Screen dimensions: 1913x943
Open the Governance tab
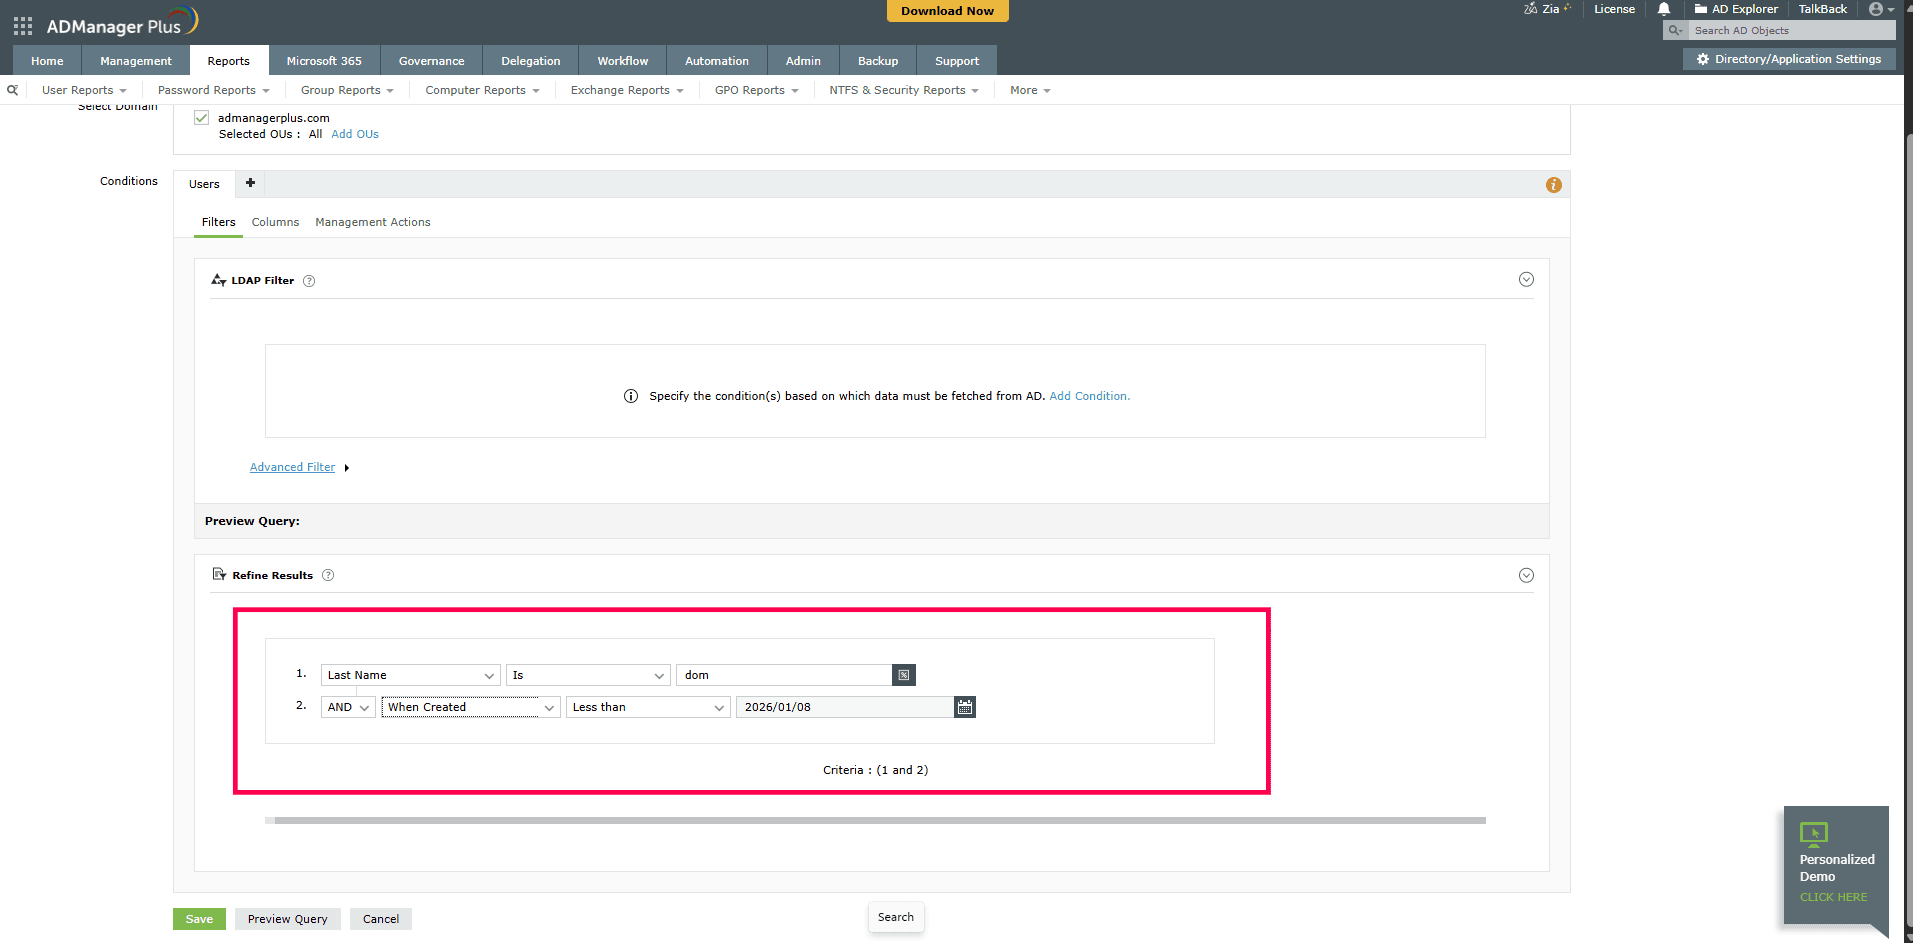tap(431, 61)
